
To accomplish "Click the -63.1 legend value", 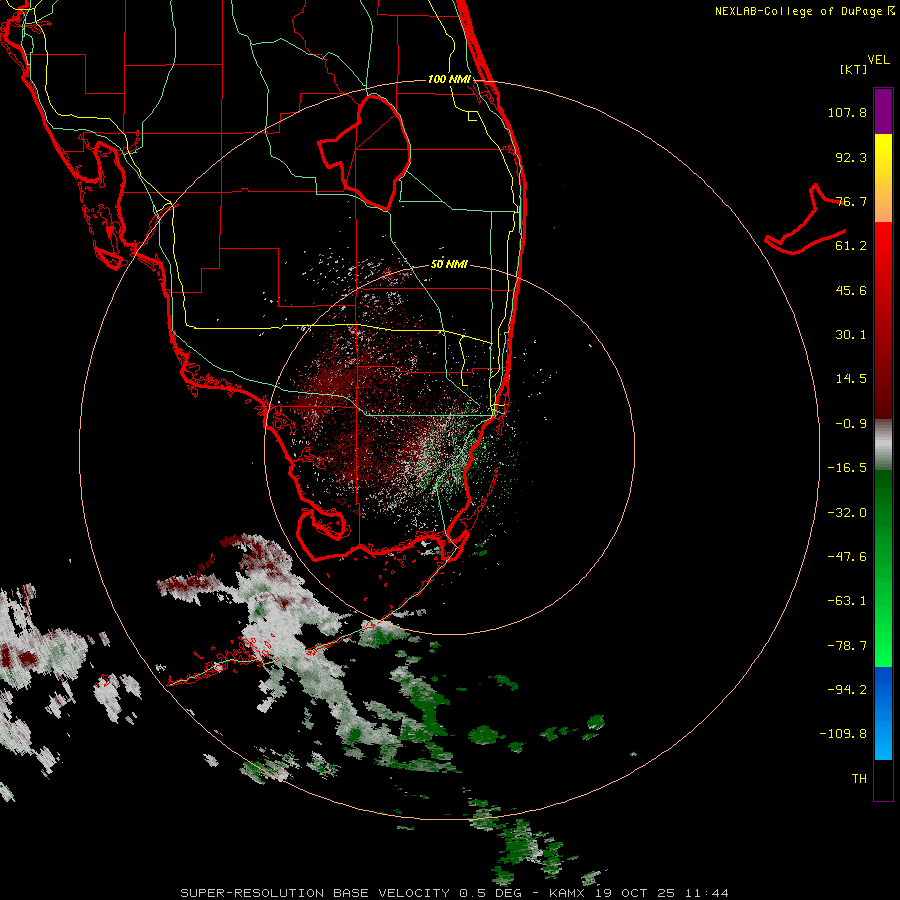I will tap(847, 601).
